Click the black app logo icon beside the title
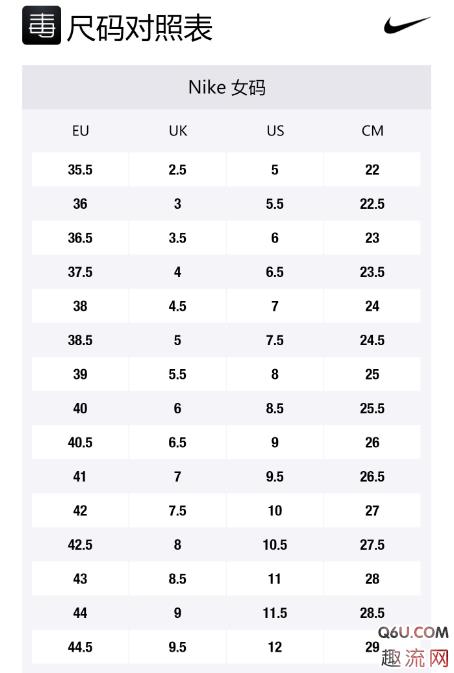Image resolution: width=454 pixels, height=673 pixels. point(41,25)
